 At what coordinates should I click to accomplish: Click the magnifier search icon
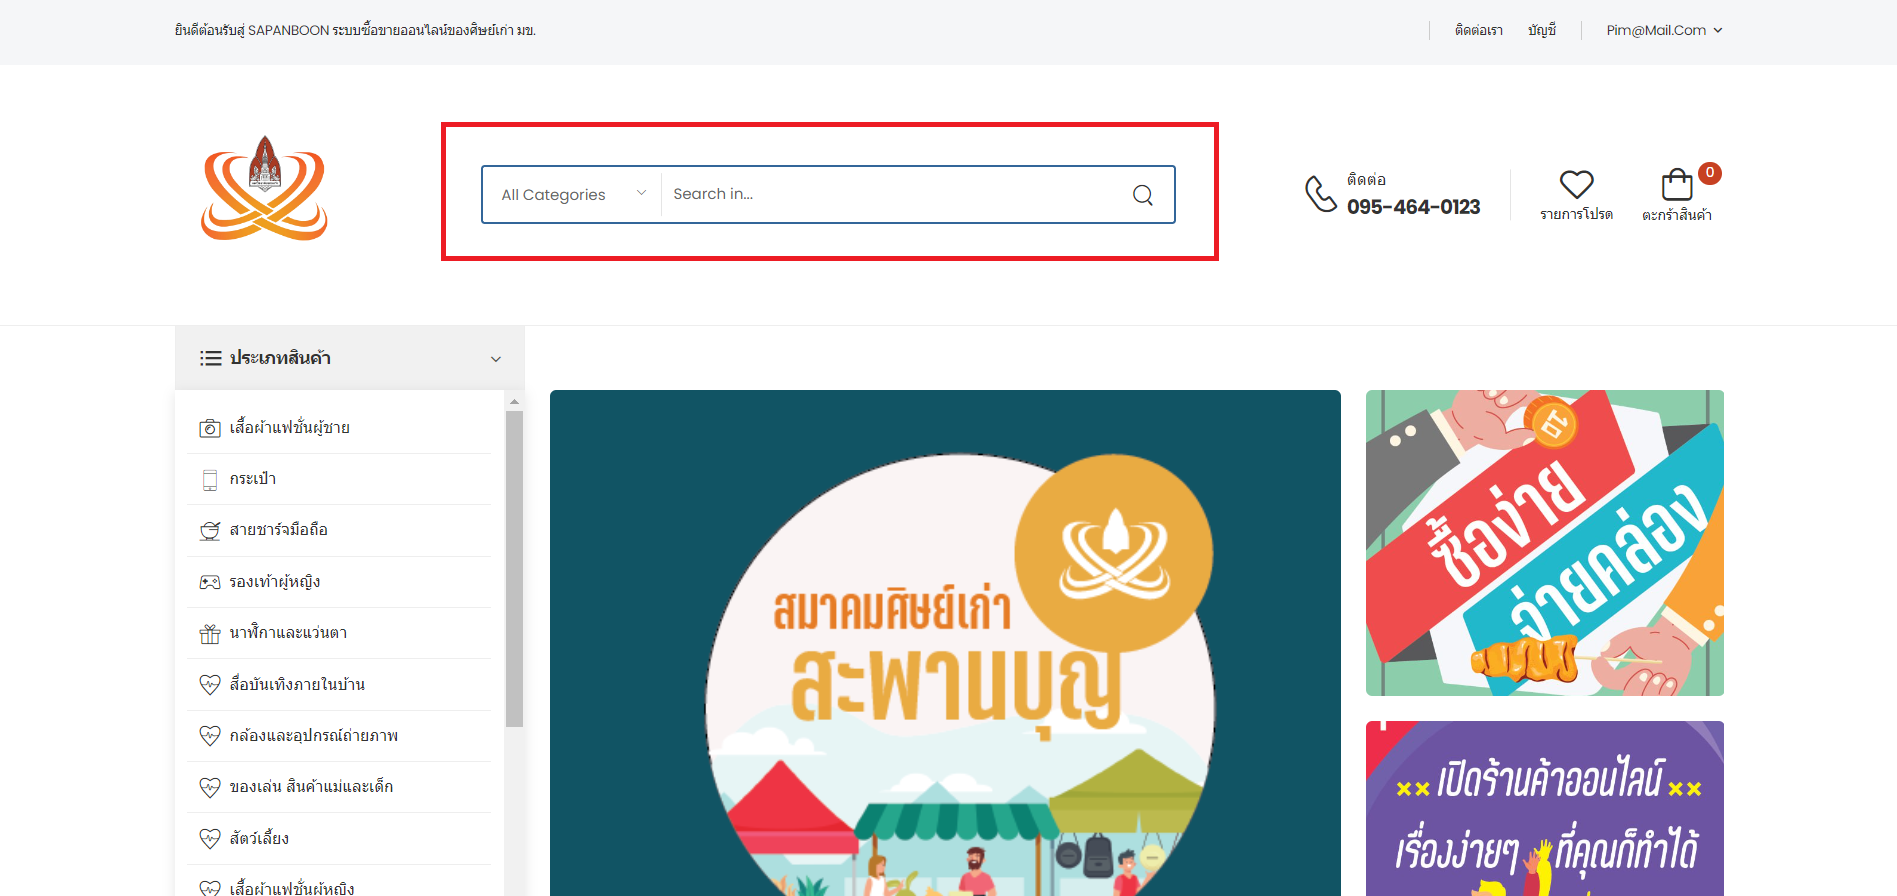coord(1142,195)
